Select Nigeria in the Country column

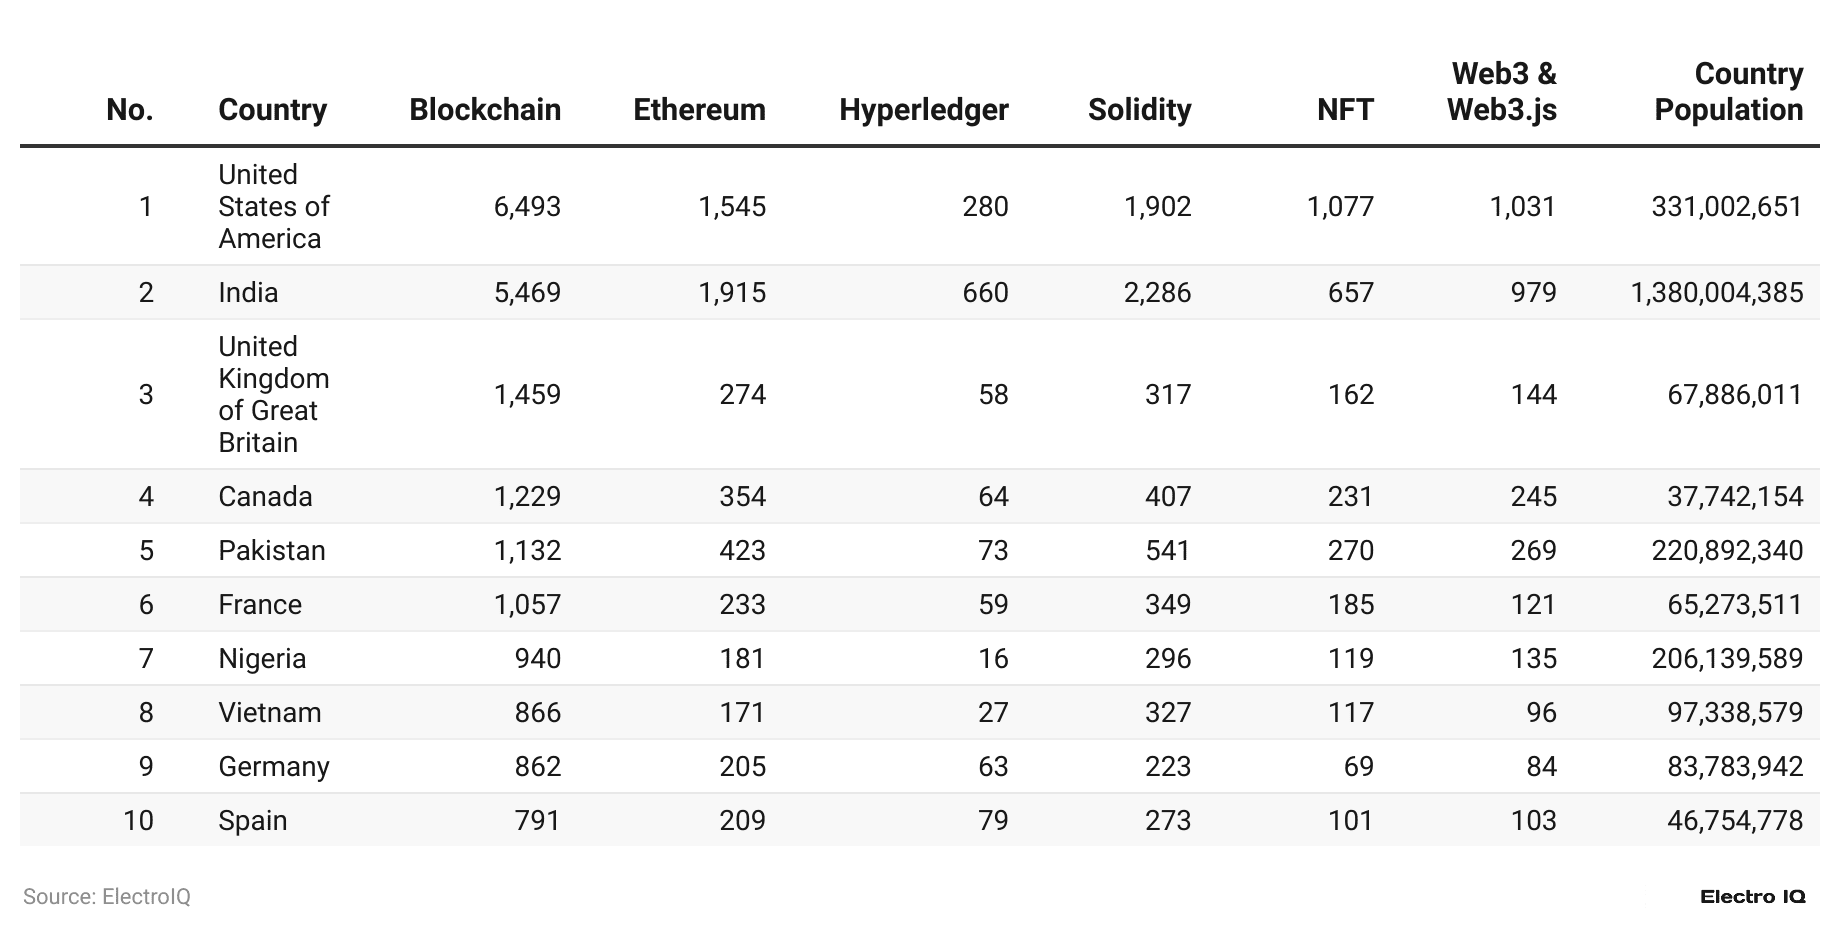(262, 658)
